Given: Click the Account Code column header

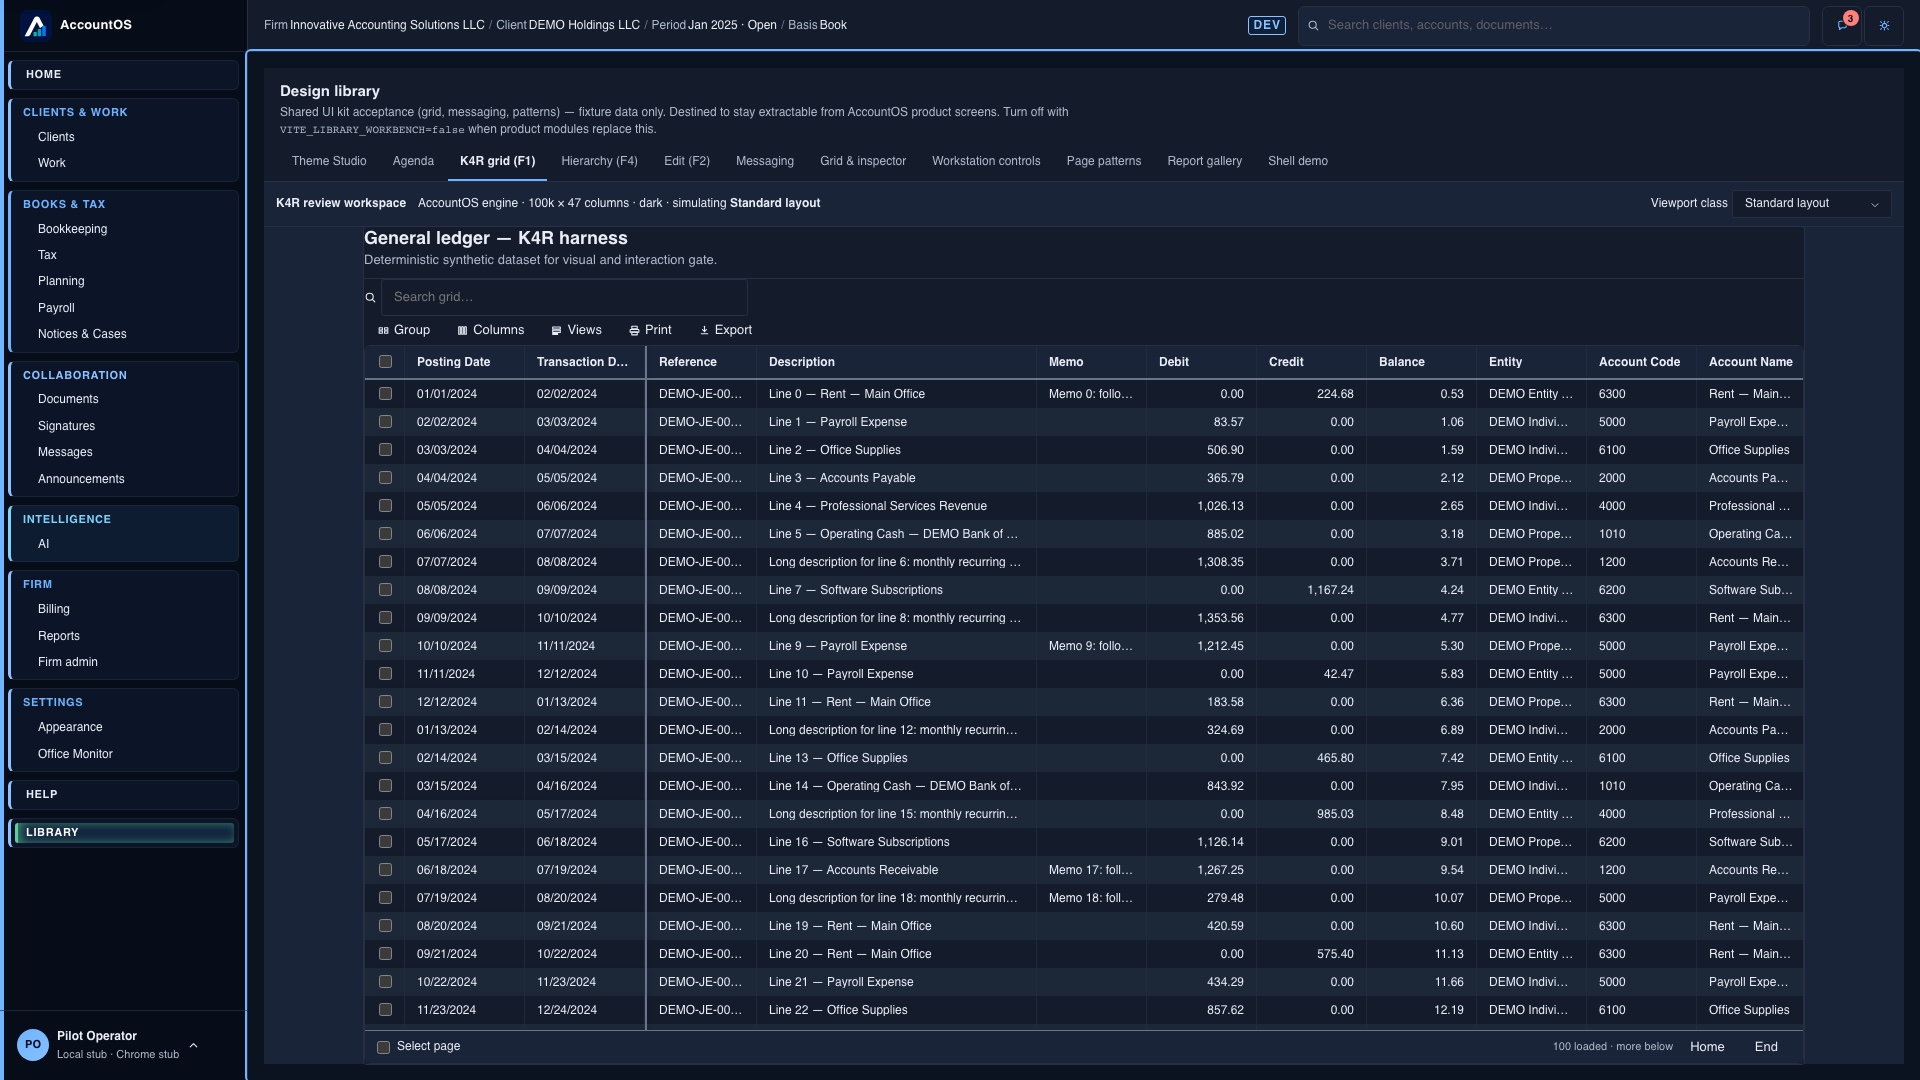Looking at the screenshot, I should click(x=1641, y=362).
